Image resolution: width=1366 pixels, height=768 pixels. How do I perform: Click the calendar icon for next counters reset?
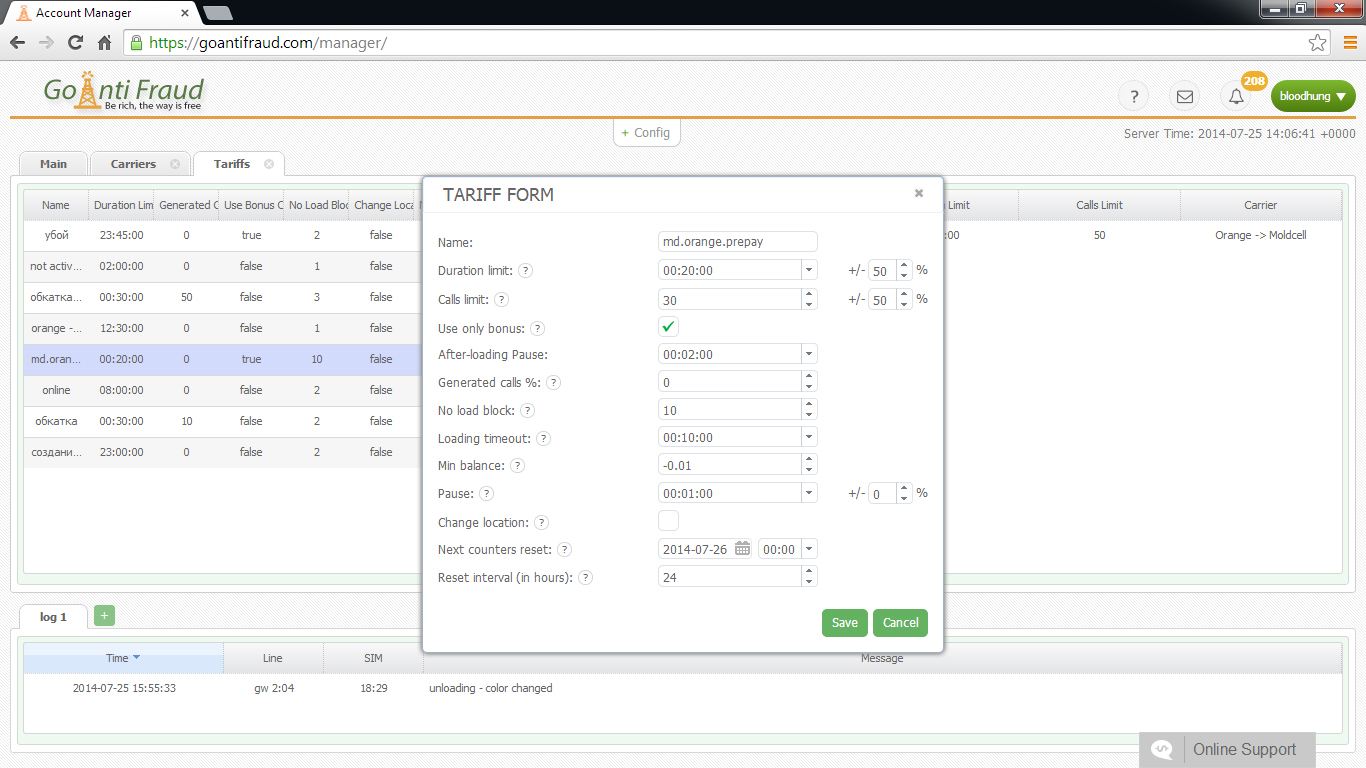point(742,549)
